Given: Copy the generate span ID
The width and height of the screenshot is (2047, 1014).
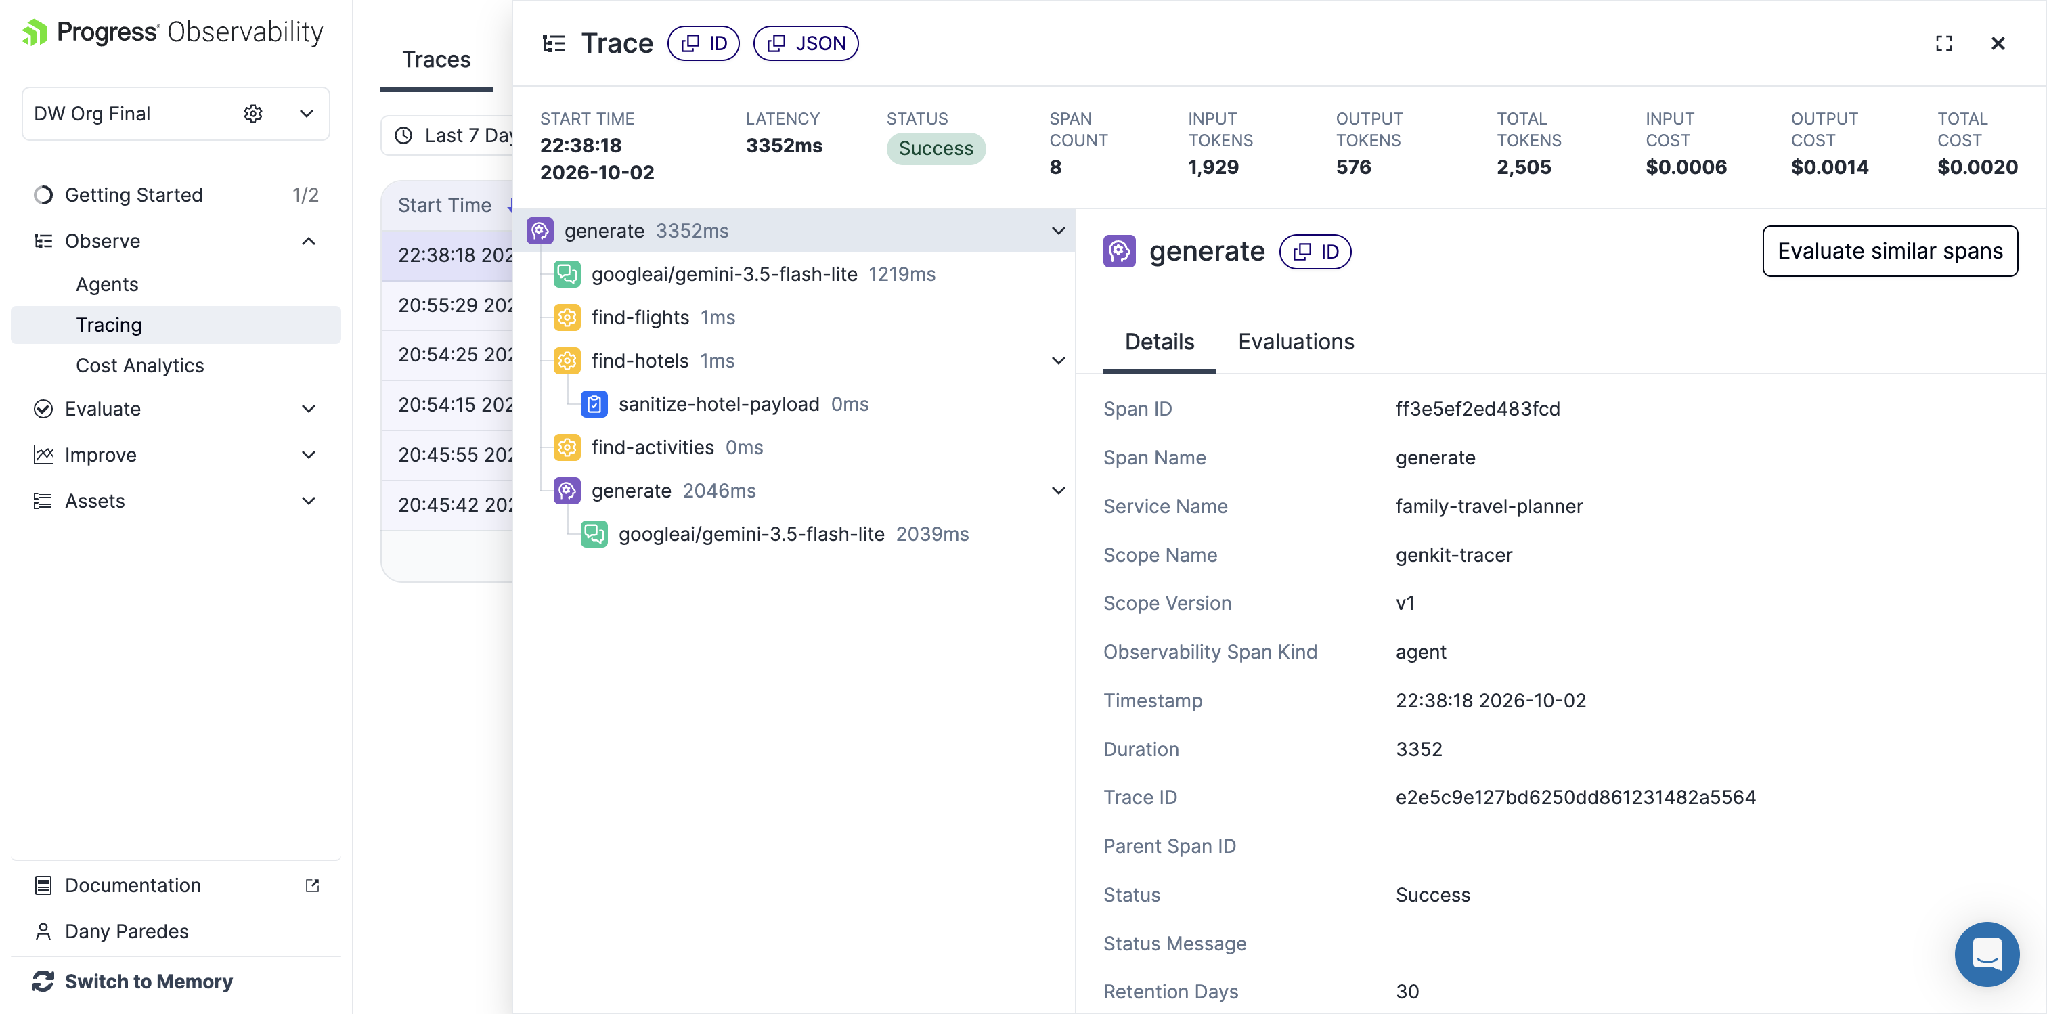Looking at the screenshot, I should pyautogui.click(x=1316, y=252).
